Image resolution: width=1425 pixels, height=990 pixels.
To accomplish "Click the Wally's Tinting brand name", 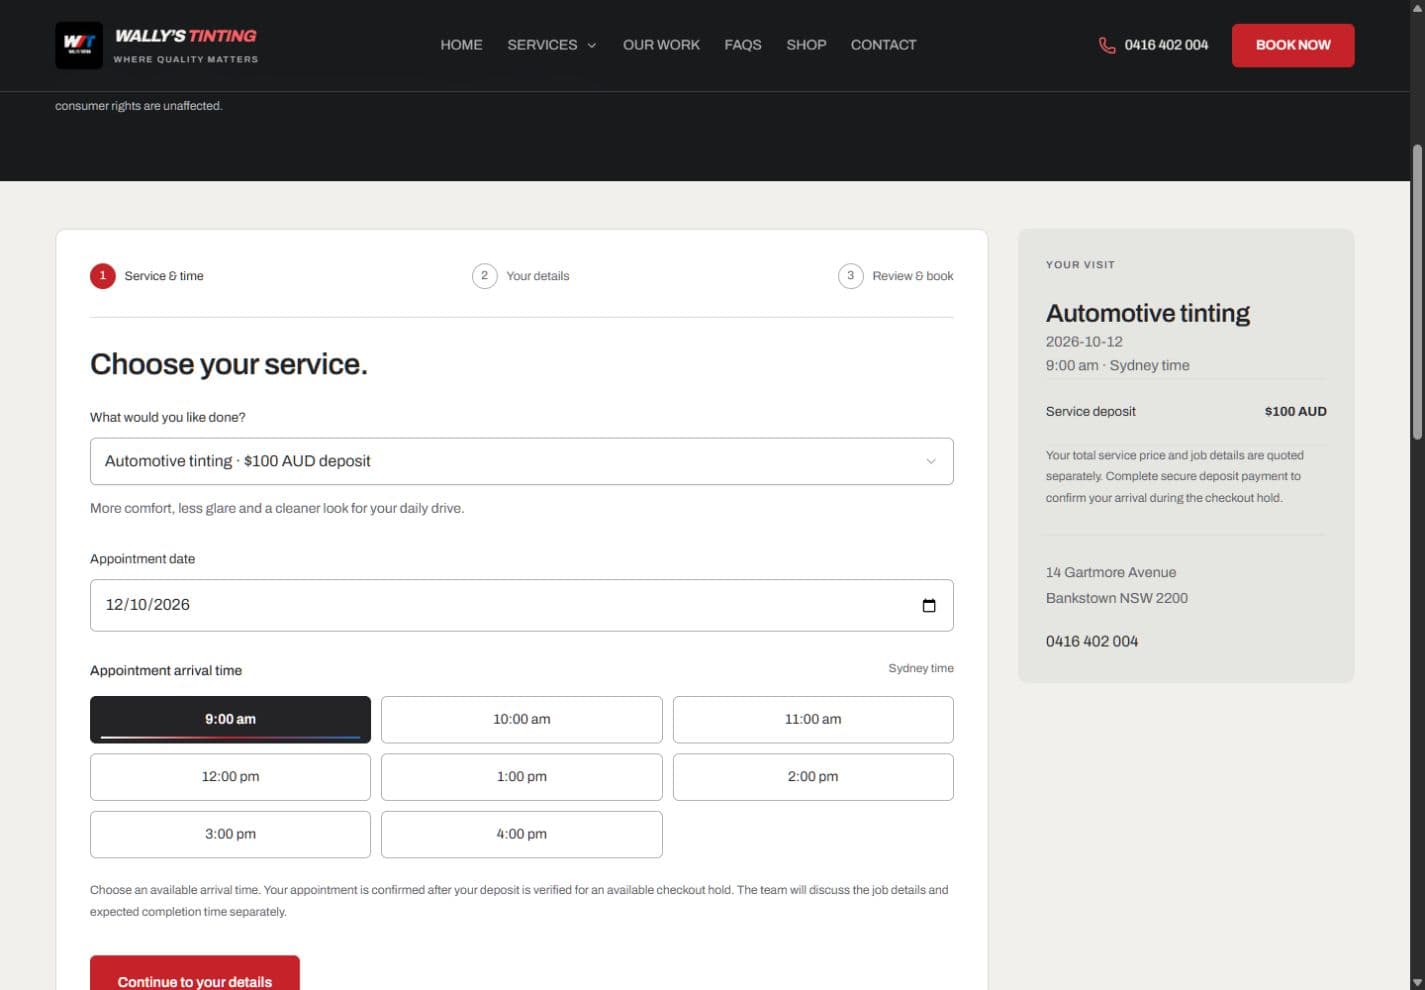I will [186, 36].
